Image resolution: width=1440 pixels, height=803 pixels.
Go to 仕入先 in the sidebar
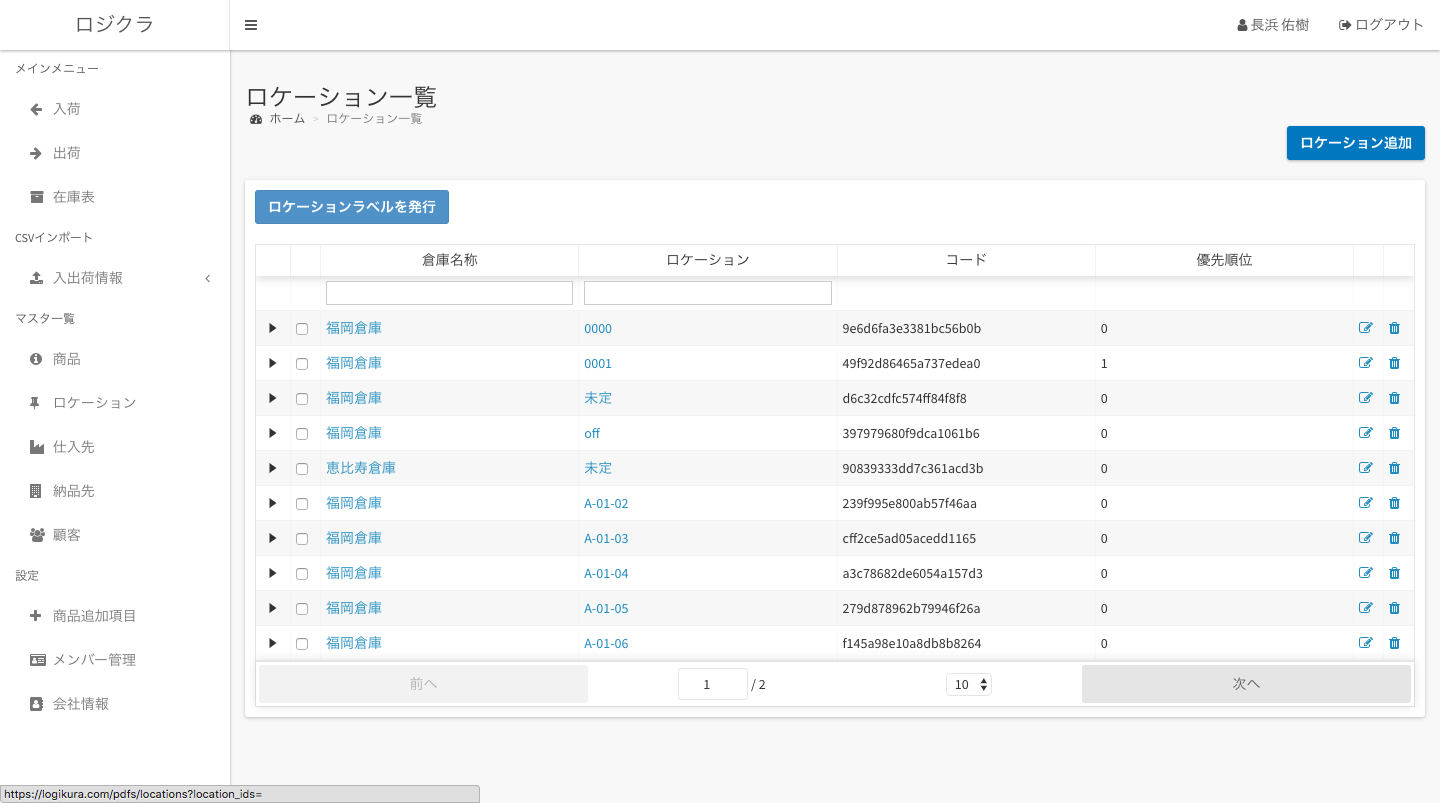73,447
